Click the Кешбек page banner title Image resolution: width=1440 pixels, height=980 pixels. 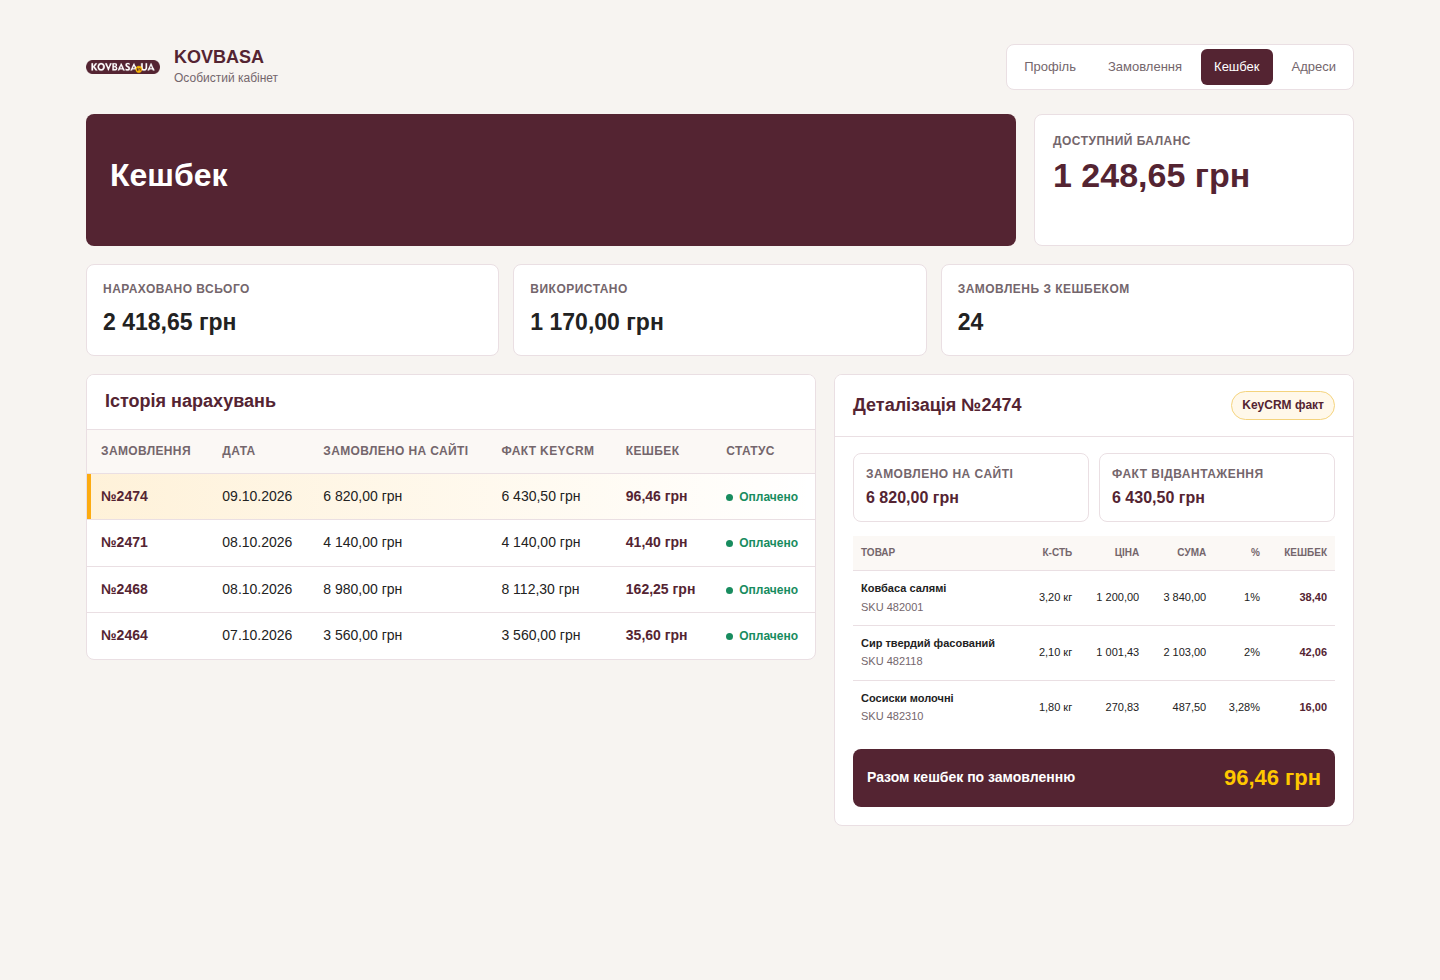[169, 175]
